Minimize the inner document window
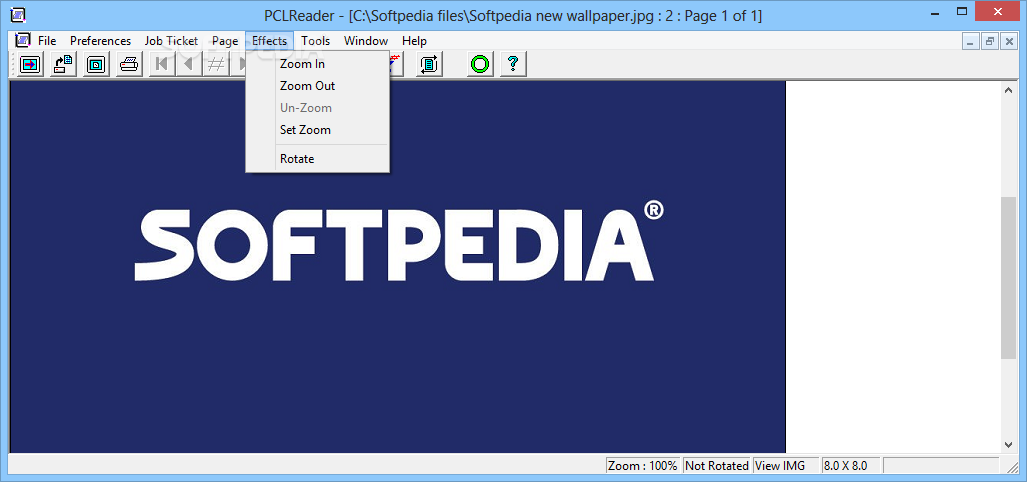The image size is (1027, 482). pyautogui.click(x=971, y=41)
